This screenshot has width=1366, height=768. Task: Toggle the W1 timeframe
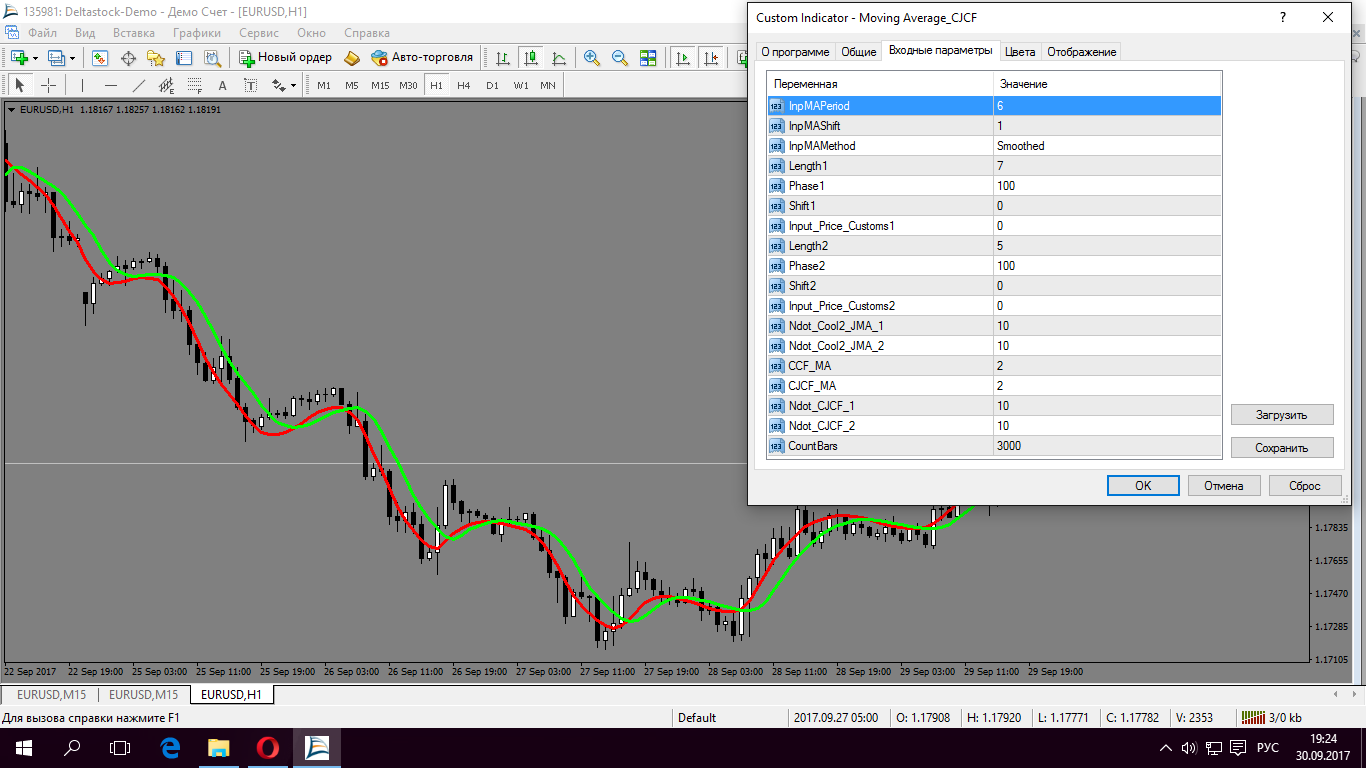pos(521,85)
